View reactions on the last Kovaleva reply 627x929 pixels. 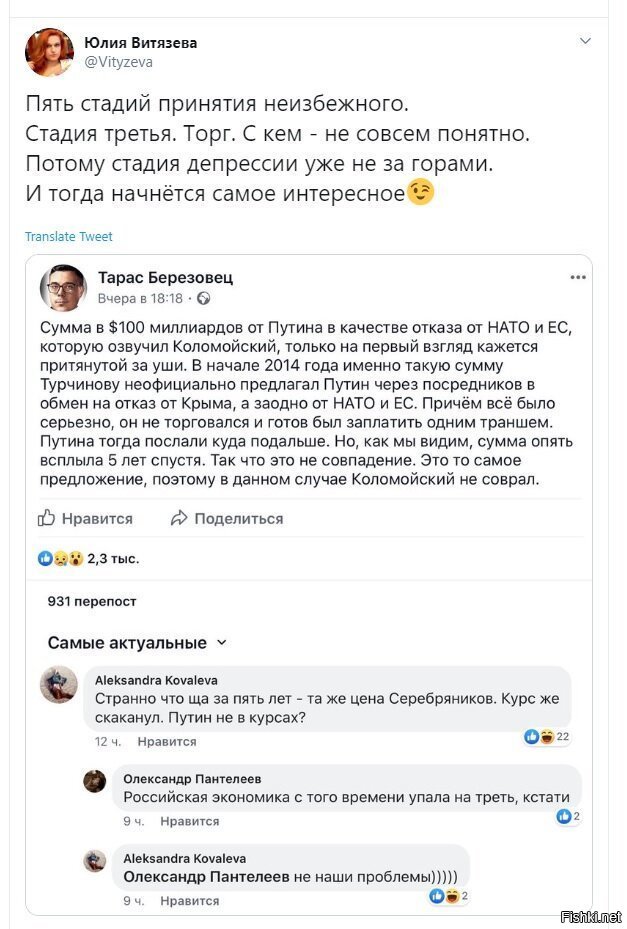pyautogui.click(x=449, y=896)
